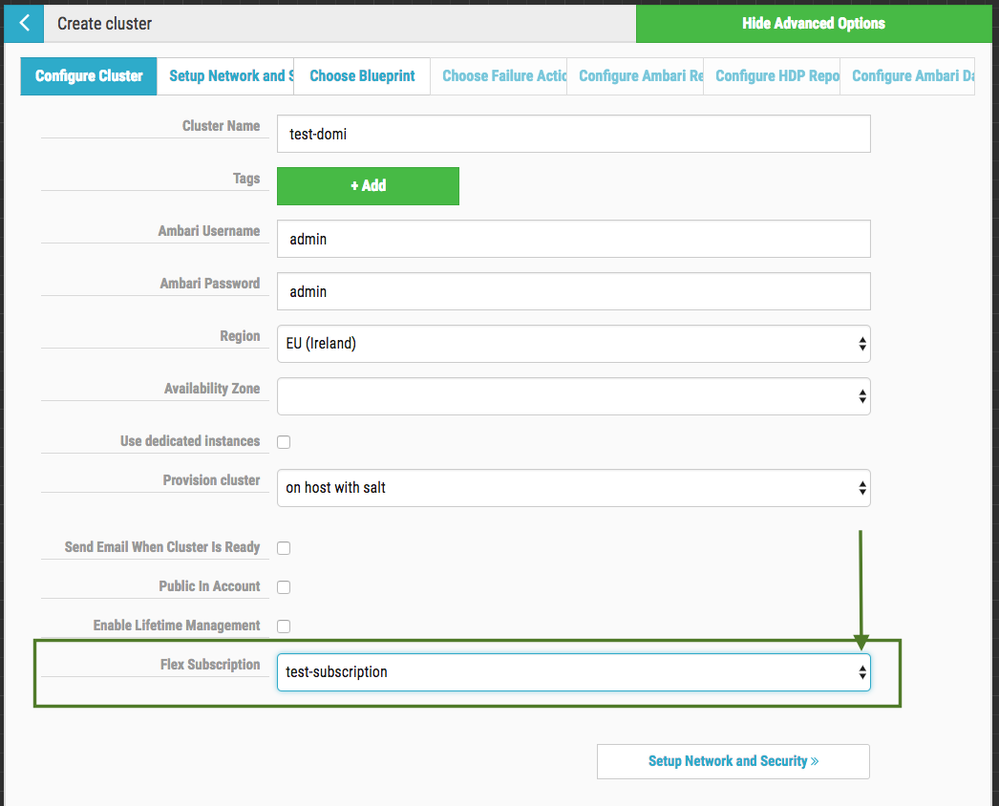The image size is (999, 806).
Task: Click Hide Advanced Options button
Action: (813, 23)
